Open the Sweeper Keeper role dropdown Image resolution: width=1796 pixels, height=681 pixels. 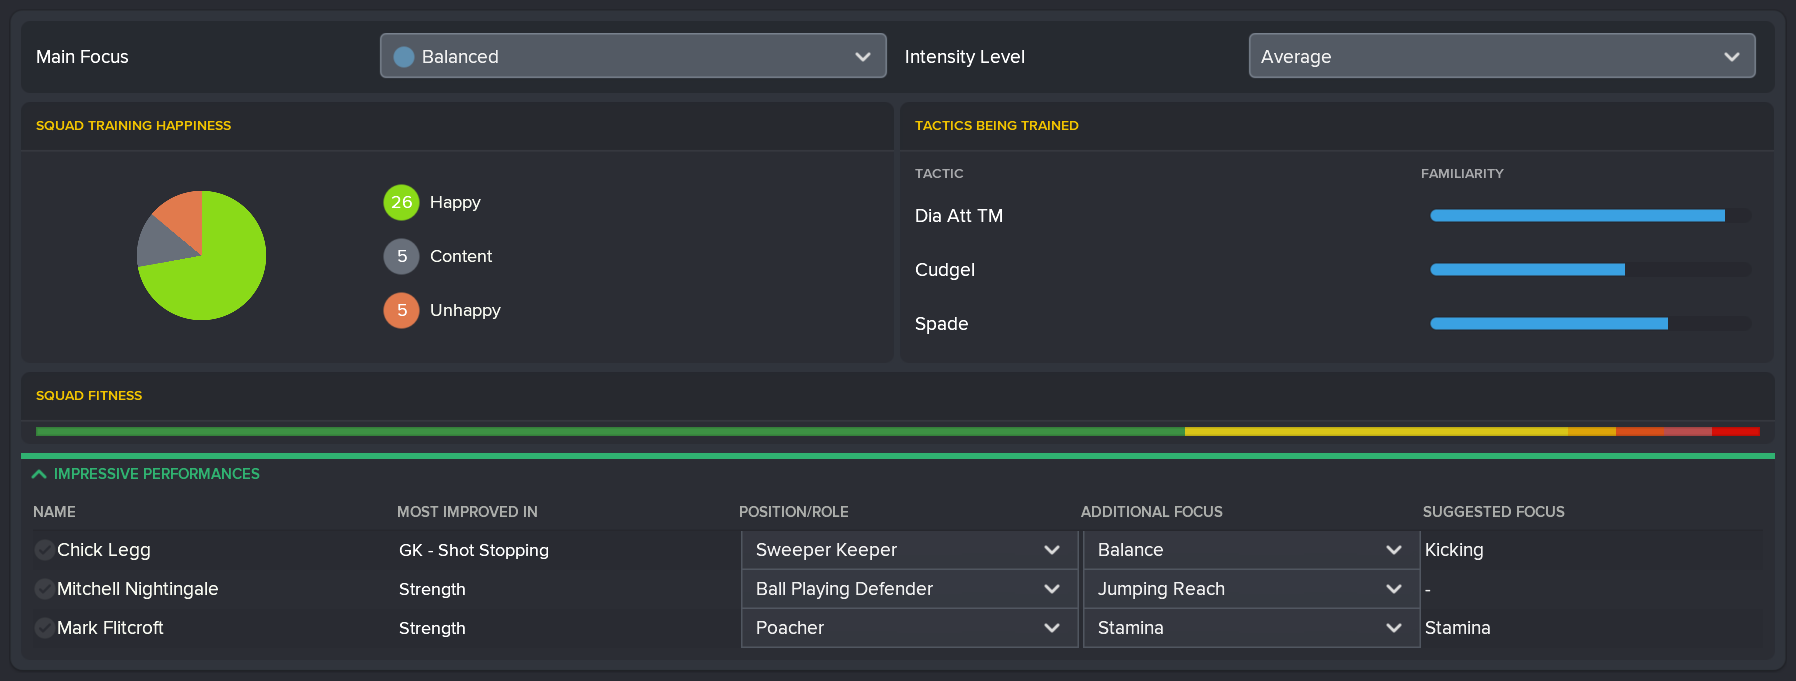click(x=908, y=550)
